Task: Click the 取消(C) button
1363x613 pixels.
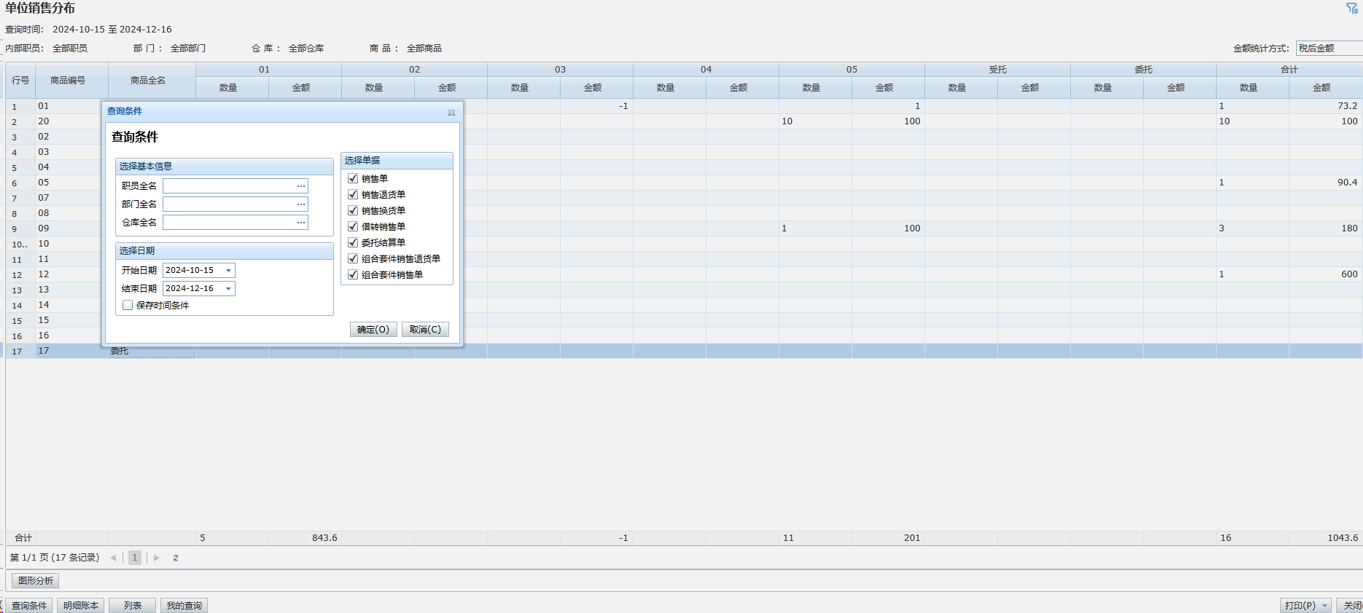Action: point(425,329)
